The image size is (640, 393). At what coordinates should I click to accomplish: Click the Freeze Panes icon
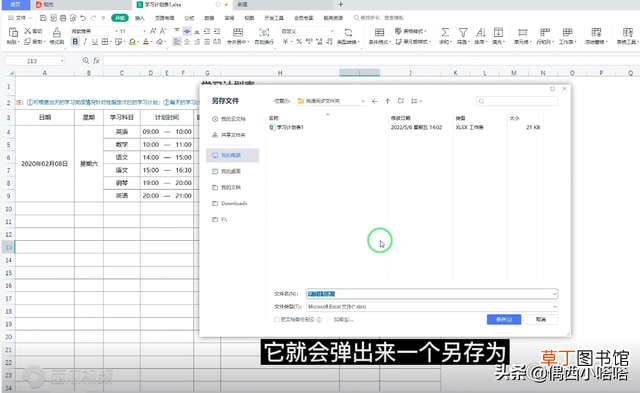(x=596, y=33)
